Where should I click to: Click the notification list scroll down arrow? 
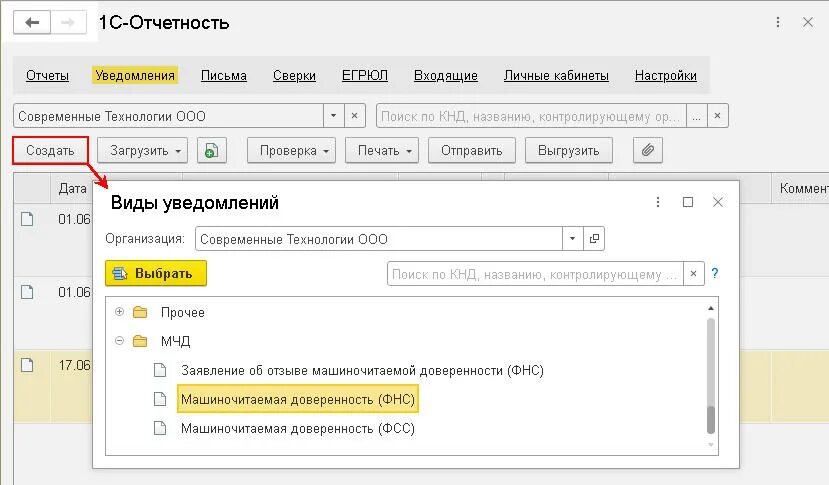[x=711, y=445]
